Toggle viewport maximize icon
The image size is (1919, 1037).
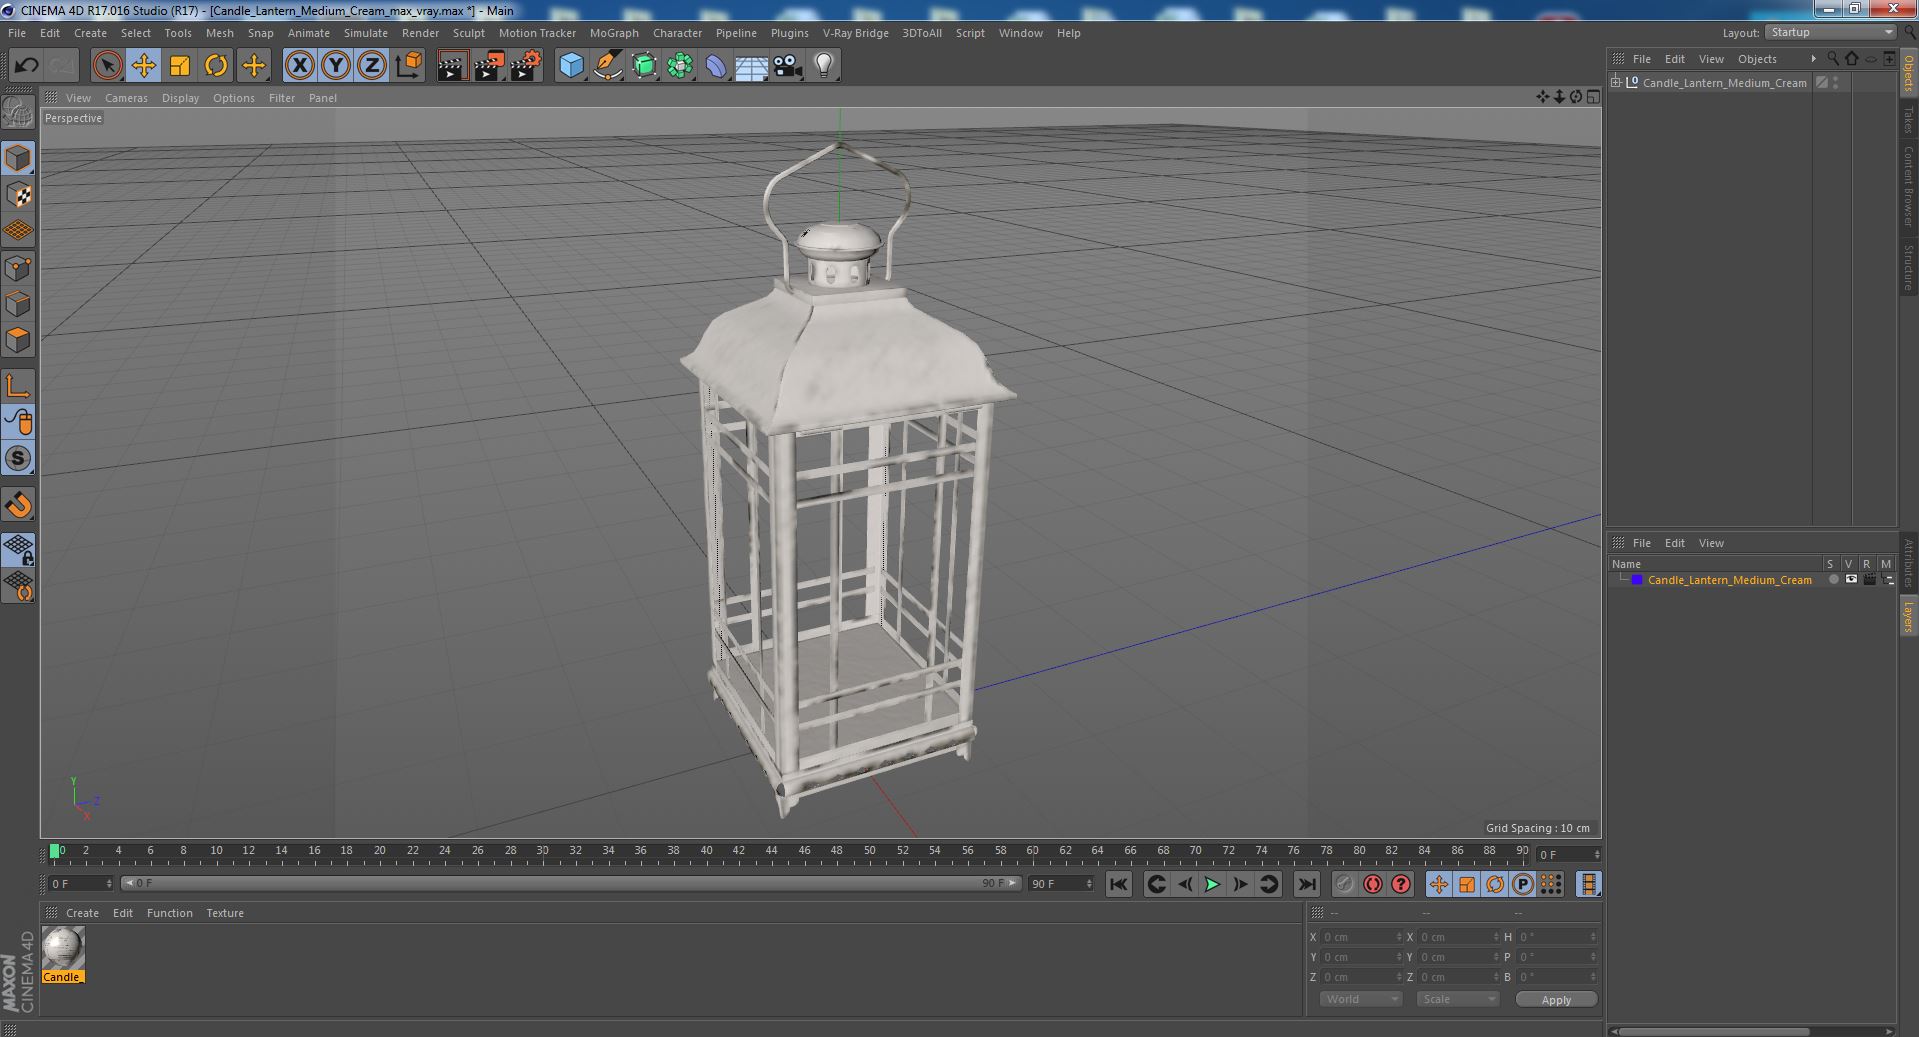point(1592,97)
